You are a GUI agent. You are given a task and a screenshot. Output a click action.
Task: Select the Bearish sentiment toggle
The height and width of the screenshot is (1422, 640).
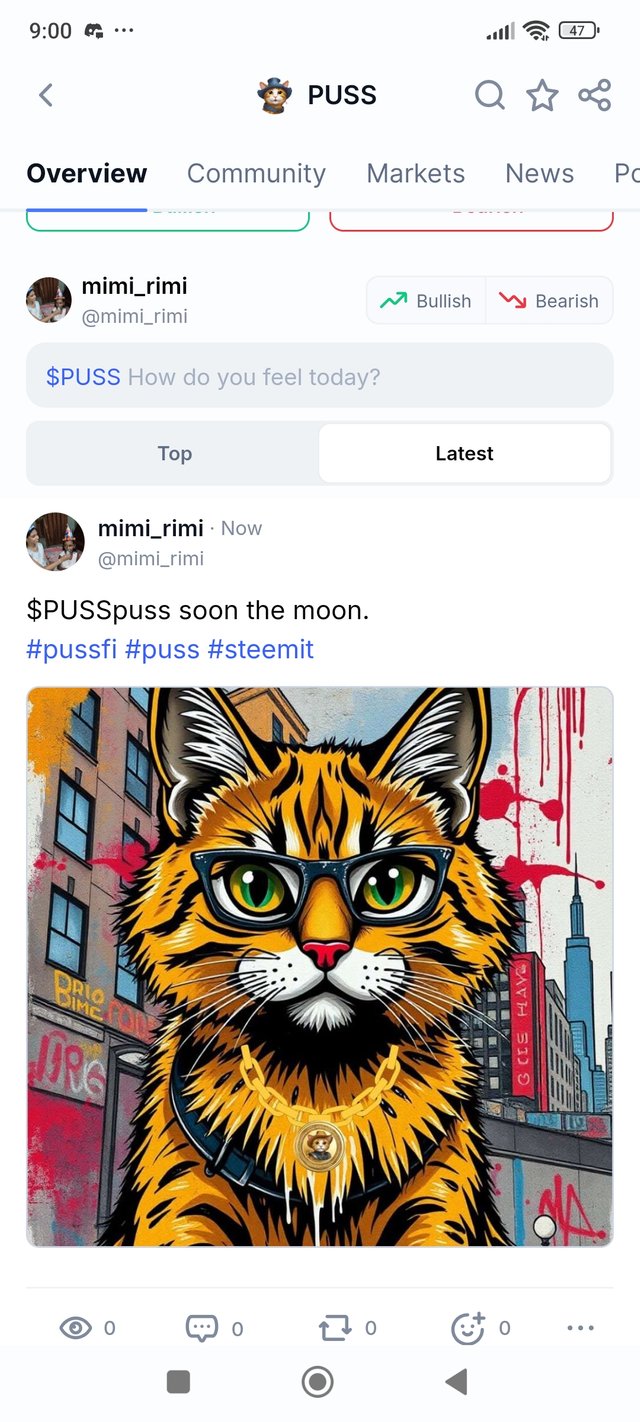tap(549, 301)
